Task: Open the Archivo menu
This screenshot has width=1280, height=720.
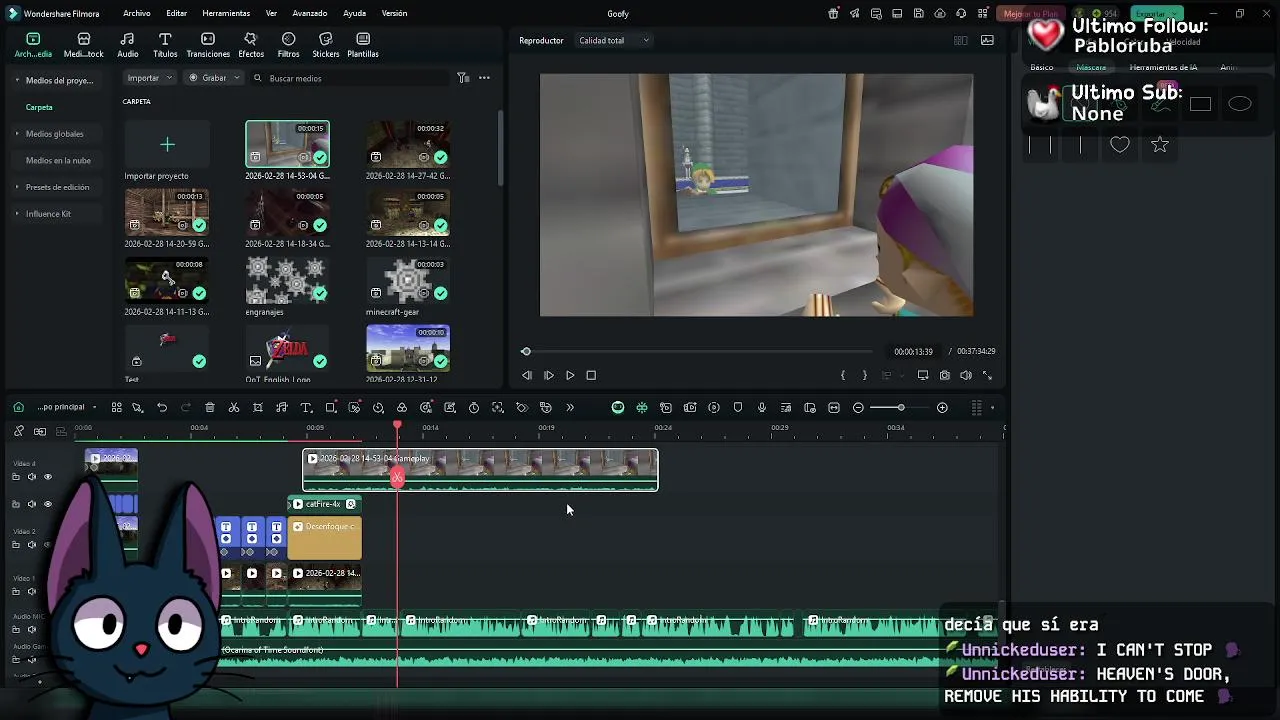Action: point(137,14)
